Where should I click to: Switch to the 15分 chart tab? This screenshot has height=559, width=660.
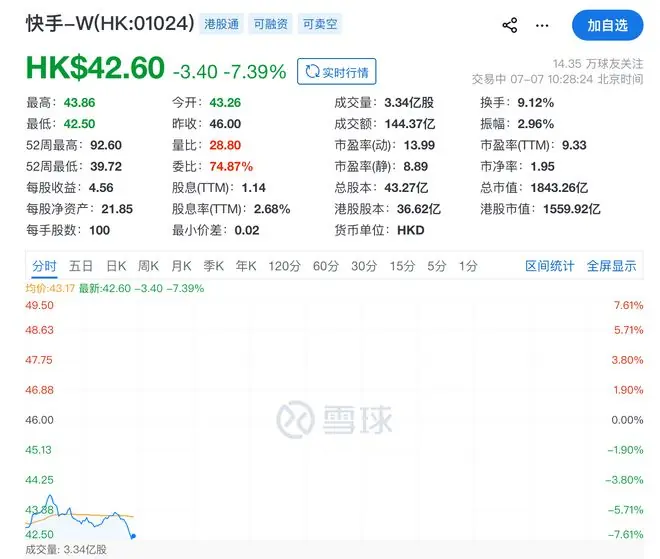coord(402,266)
